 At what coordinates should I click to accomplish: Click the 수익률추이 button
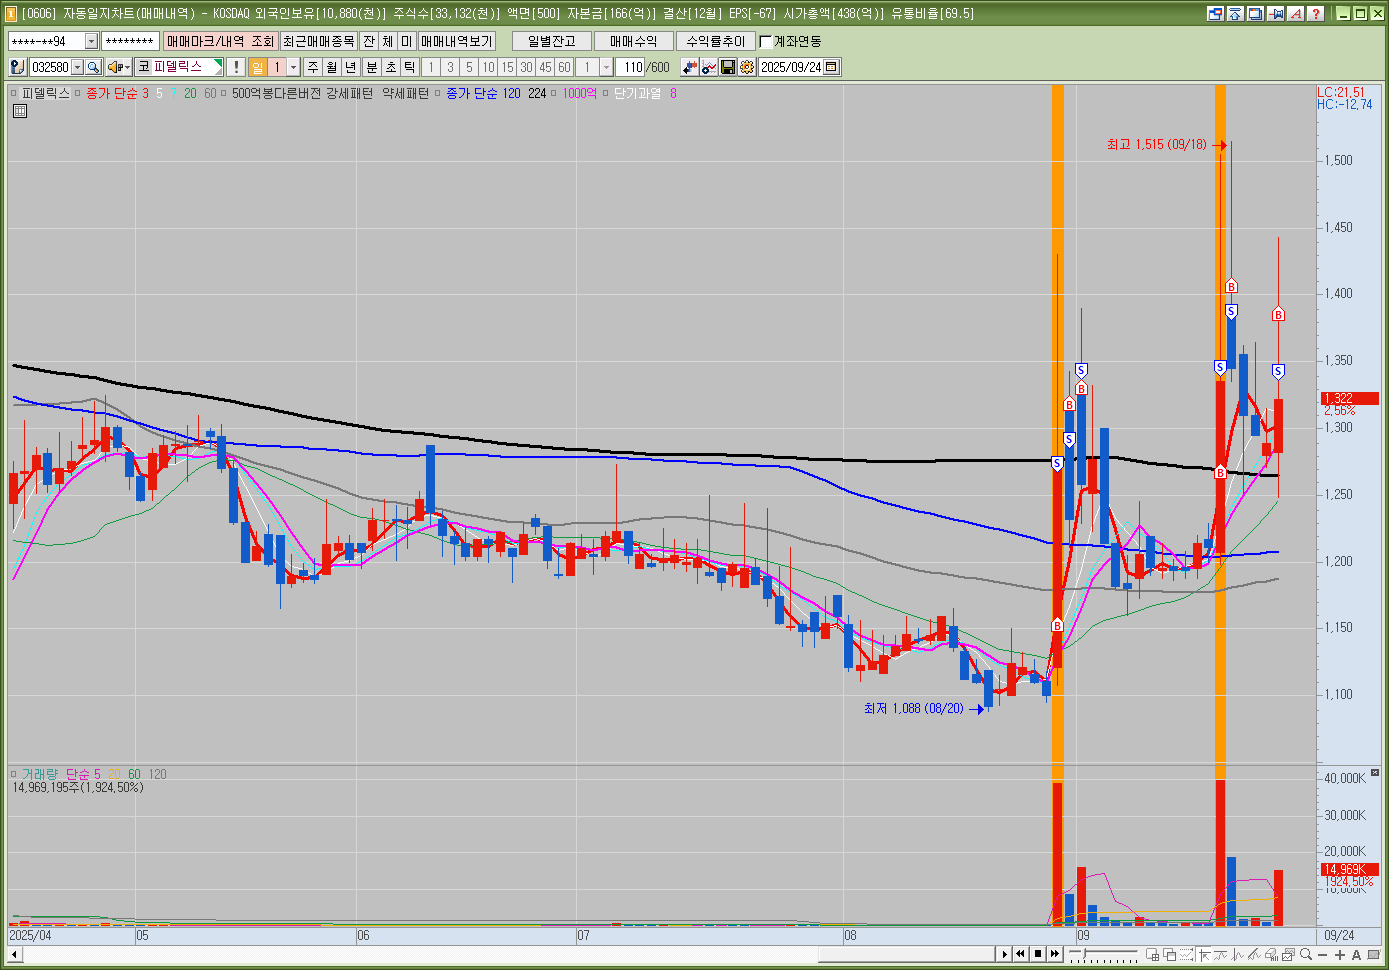pyautogui.click(x=716, y=41)
